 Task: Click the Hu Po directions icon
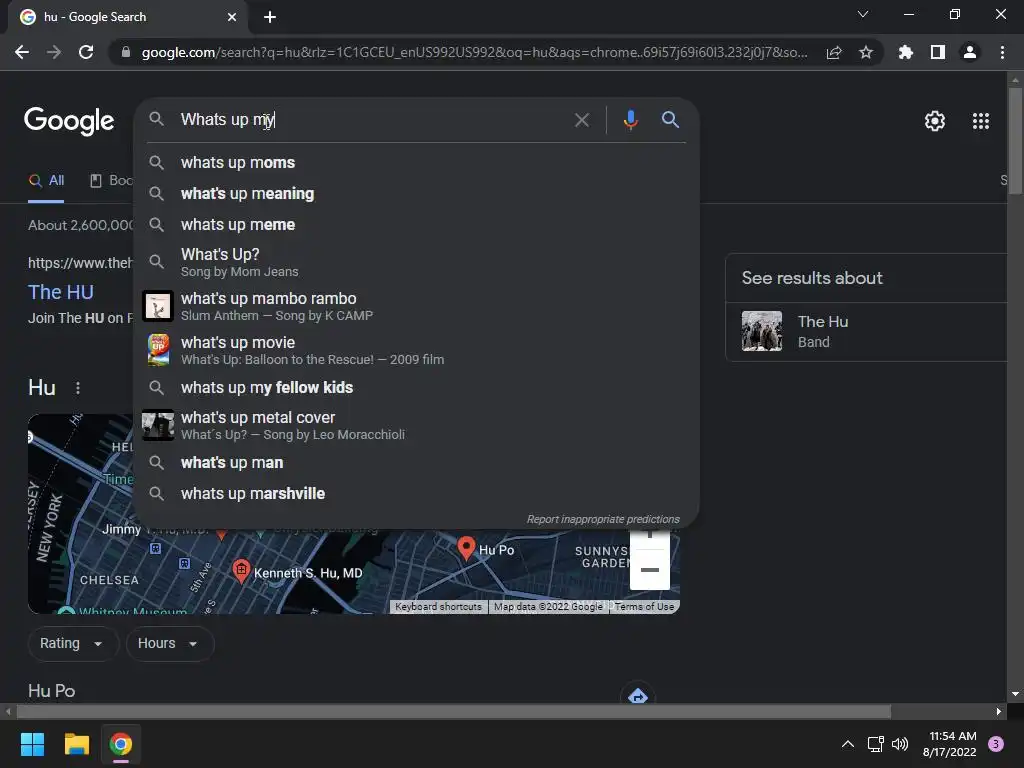[x=638, y=696]
